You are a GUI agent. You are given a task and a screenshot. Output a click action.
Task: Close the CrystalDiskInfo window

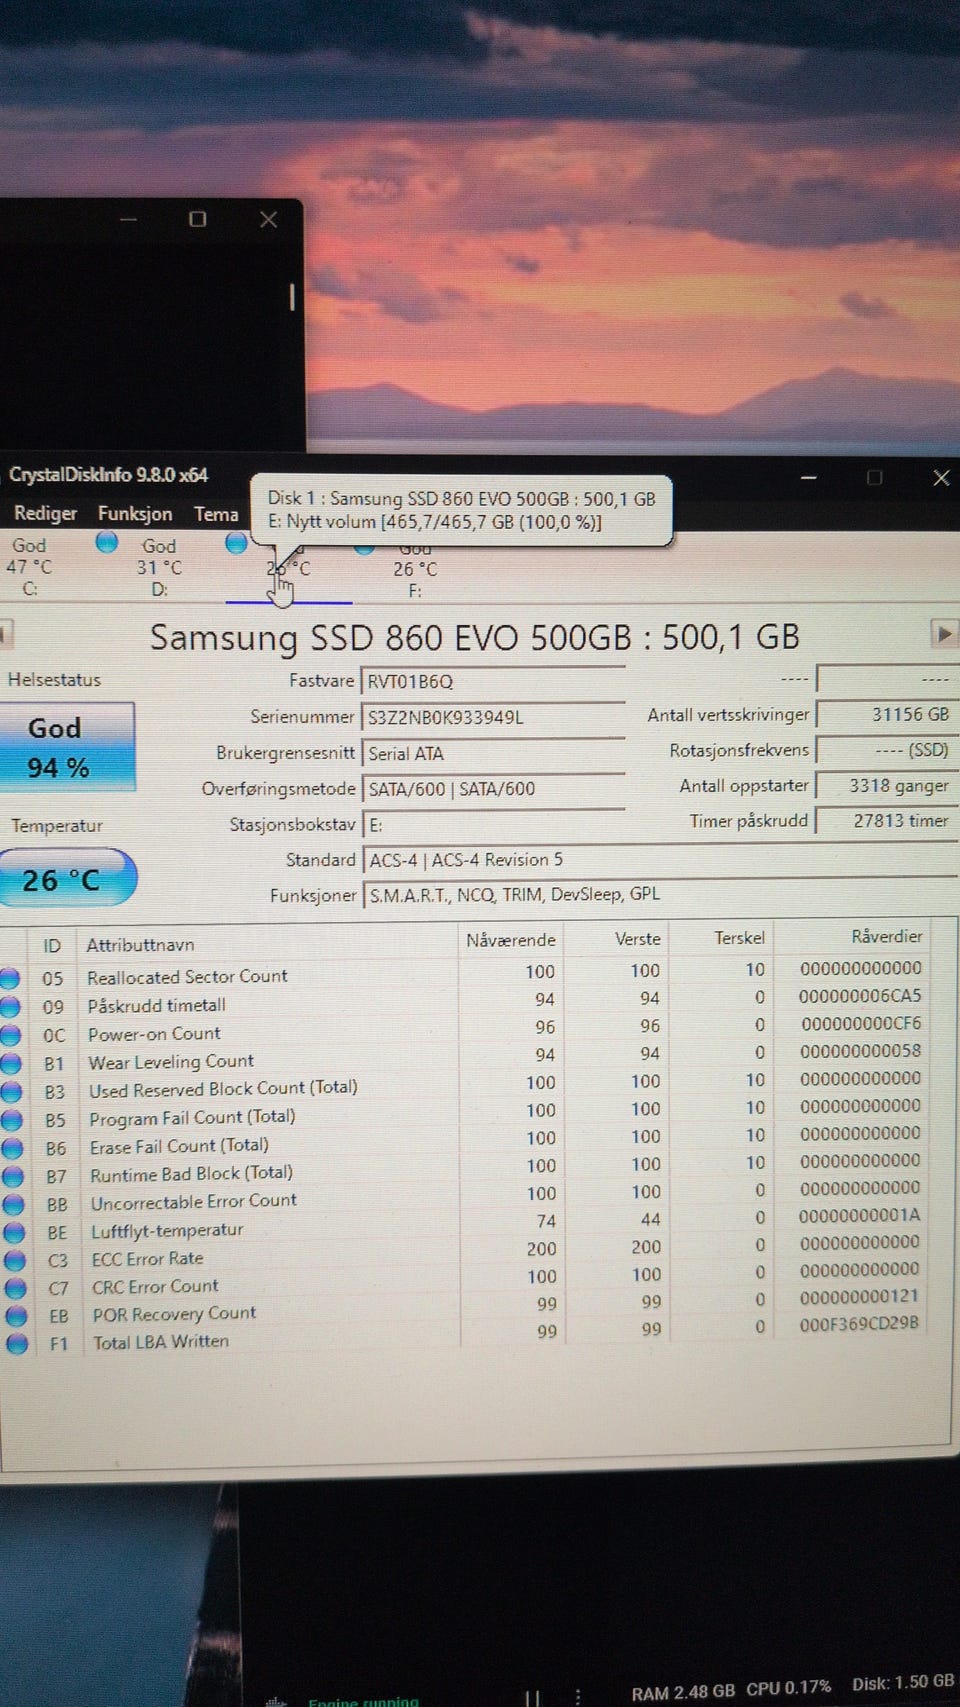click(941, 478)
